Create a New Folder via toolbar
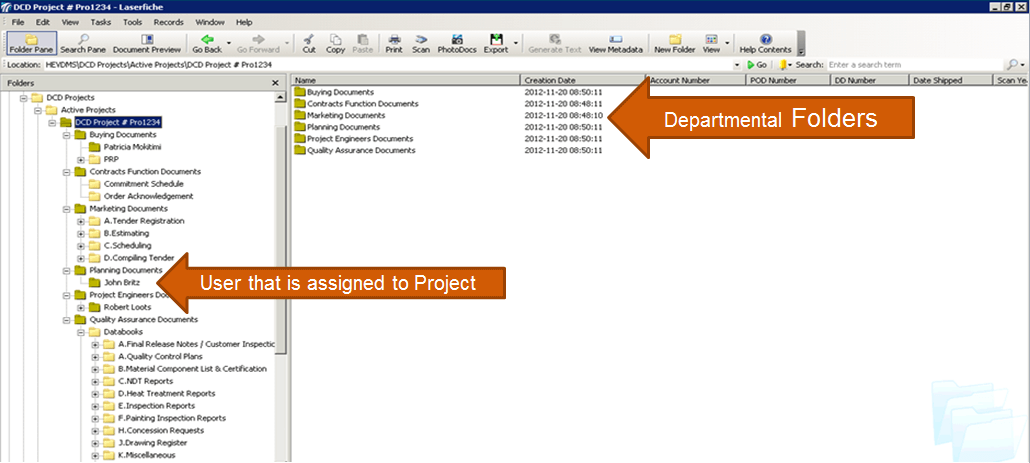 point(675,43)
